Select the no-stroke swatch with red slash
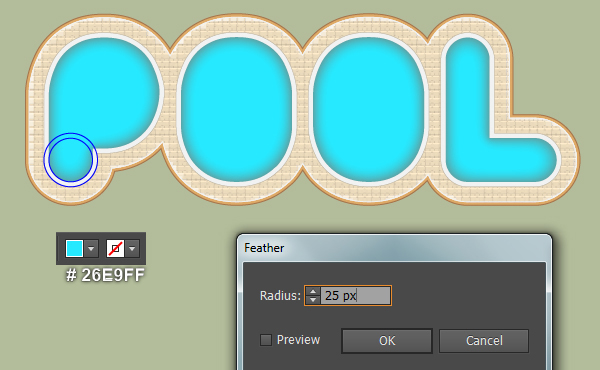This screenshot has width=600, height=370. pyautogui.click(x=115, y=248)
